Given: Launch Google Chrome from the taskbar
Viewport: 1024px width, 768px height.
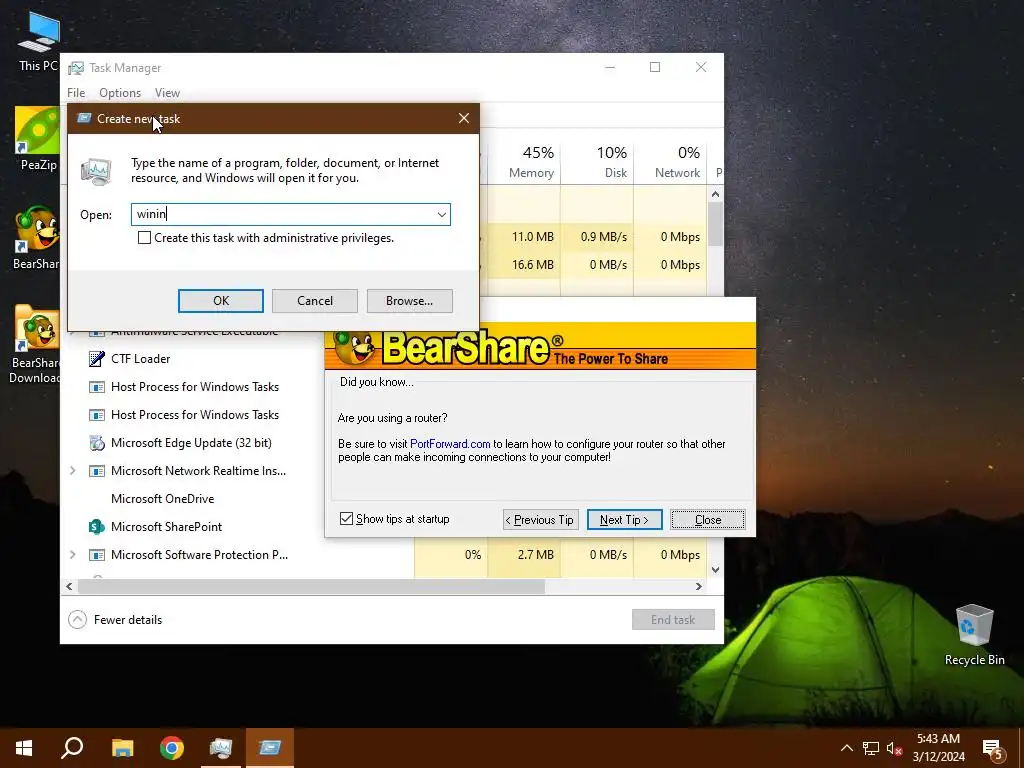Looking at the screenshot, I should tap(172, 748).
